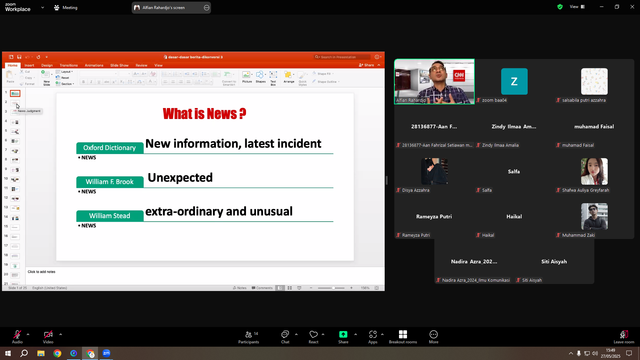Image resolution: width=640 pixels, height=360 pixels.
Task: Open Breakout rooms
Action: [403, 337]
